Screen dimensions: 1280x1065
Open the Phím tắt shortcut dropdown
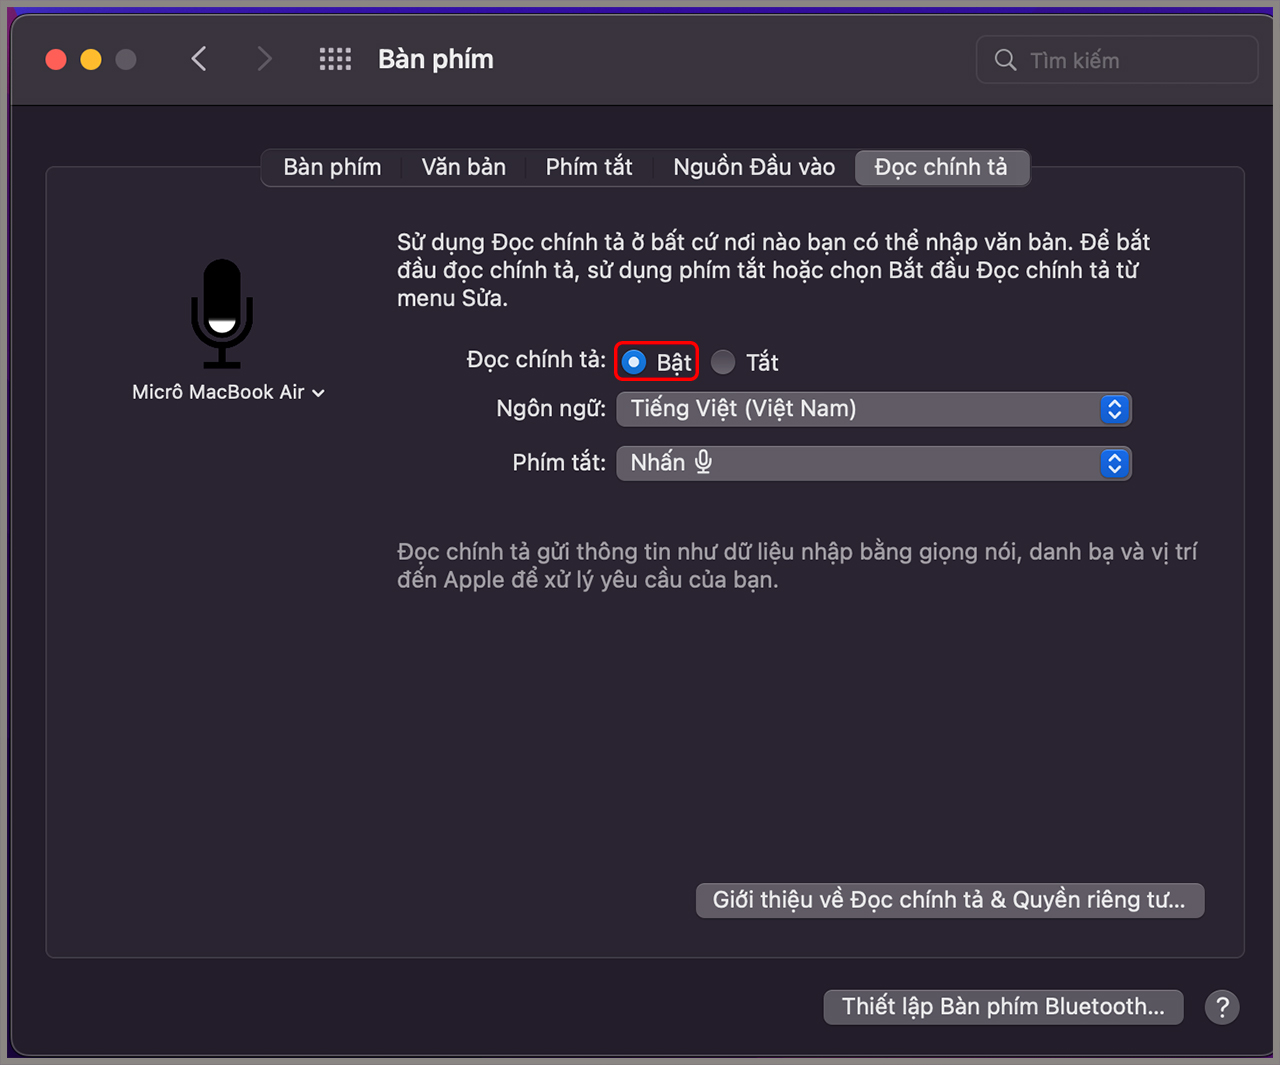pyautogui.click(x=874, y=463)
